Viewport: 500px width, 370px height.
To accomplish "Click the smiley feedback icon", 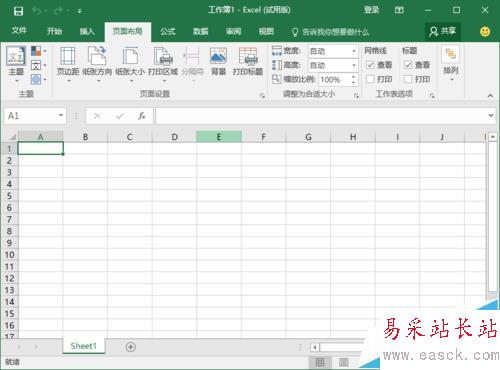I will [485, 32].
